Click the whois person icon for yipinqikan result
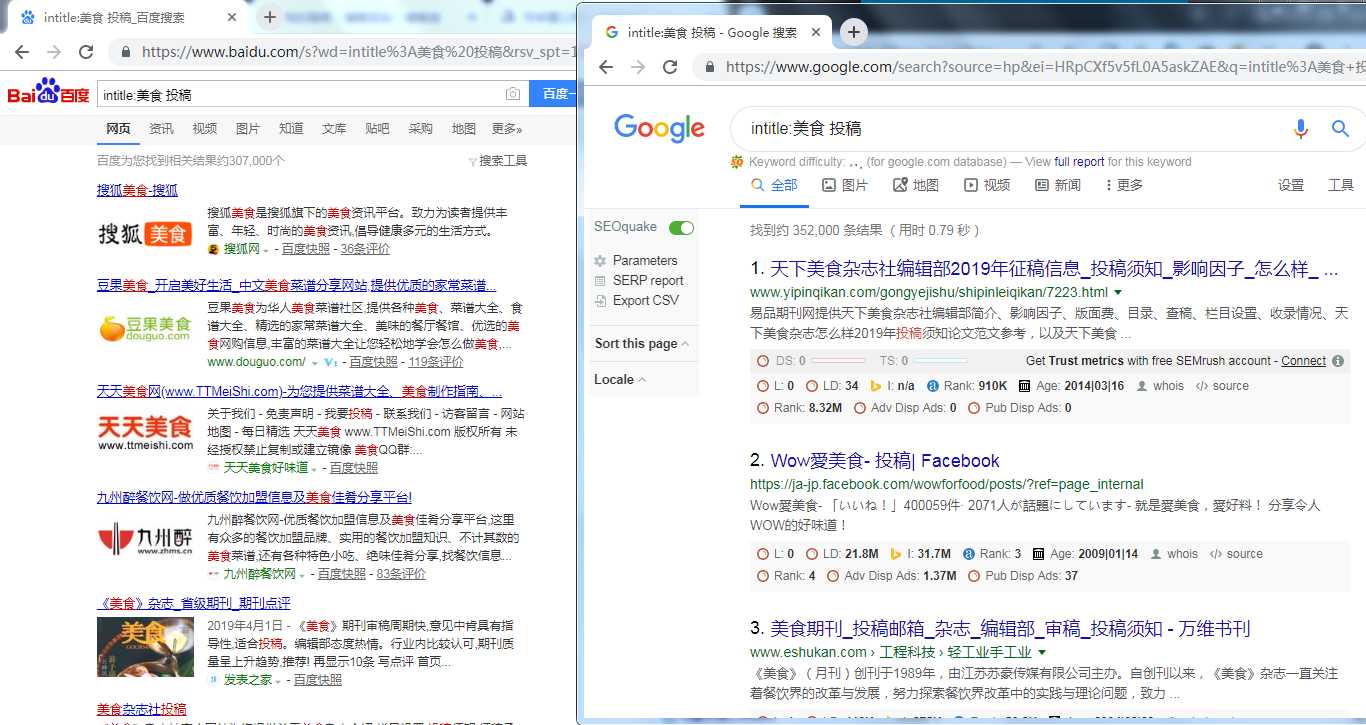This screenshot has height=725, width=1366. 1140,386
